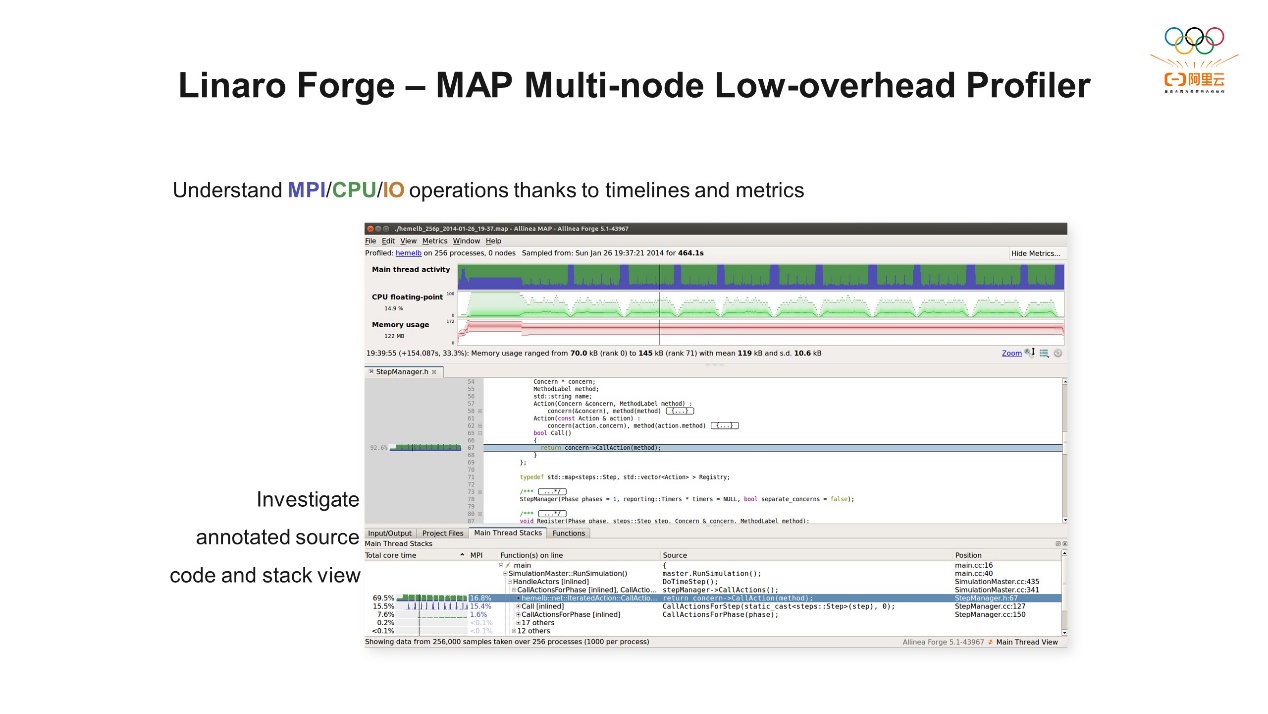Select the SimulationMaster.cc:341 position entry

coord(997,590)
